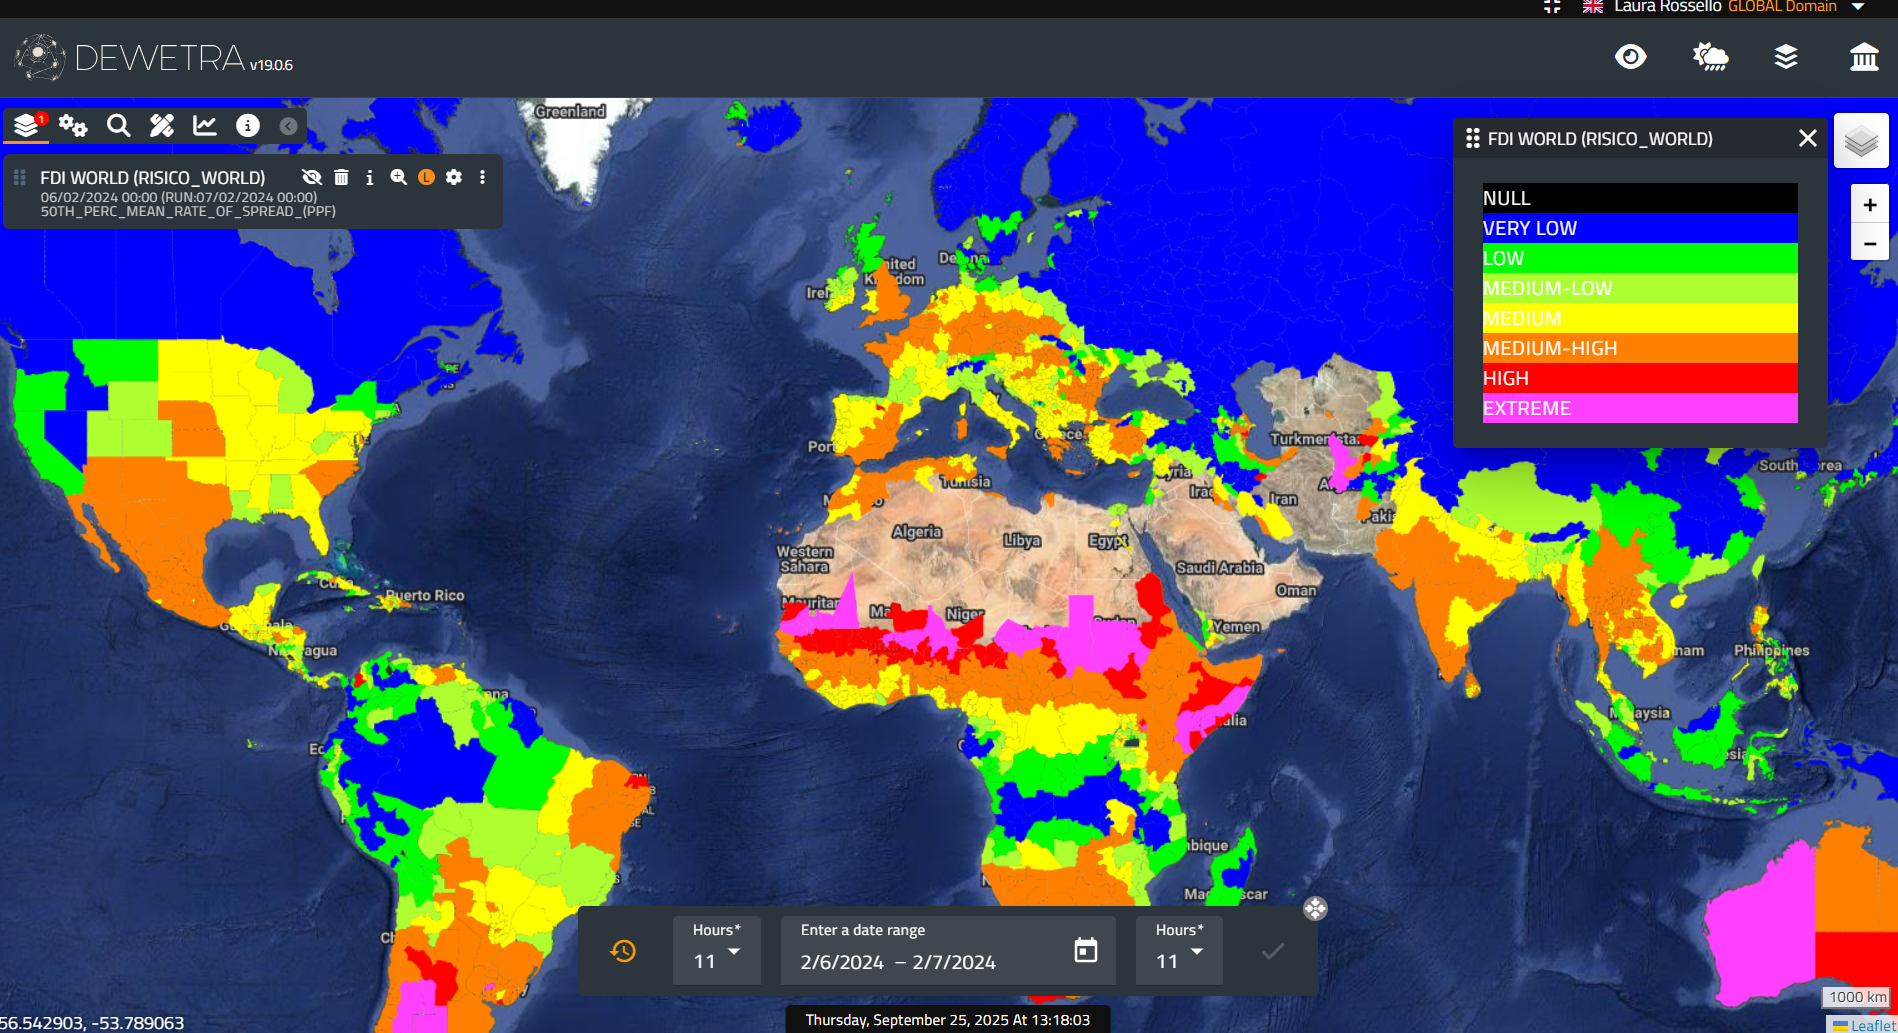Click the date range input field
1898x1033 pixels.
920,962
